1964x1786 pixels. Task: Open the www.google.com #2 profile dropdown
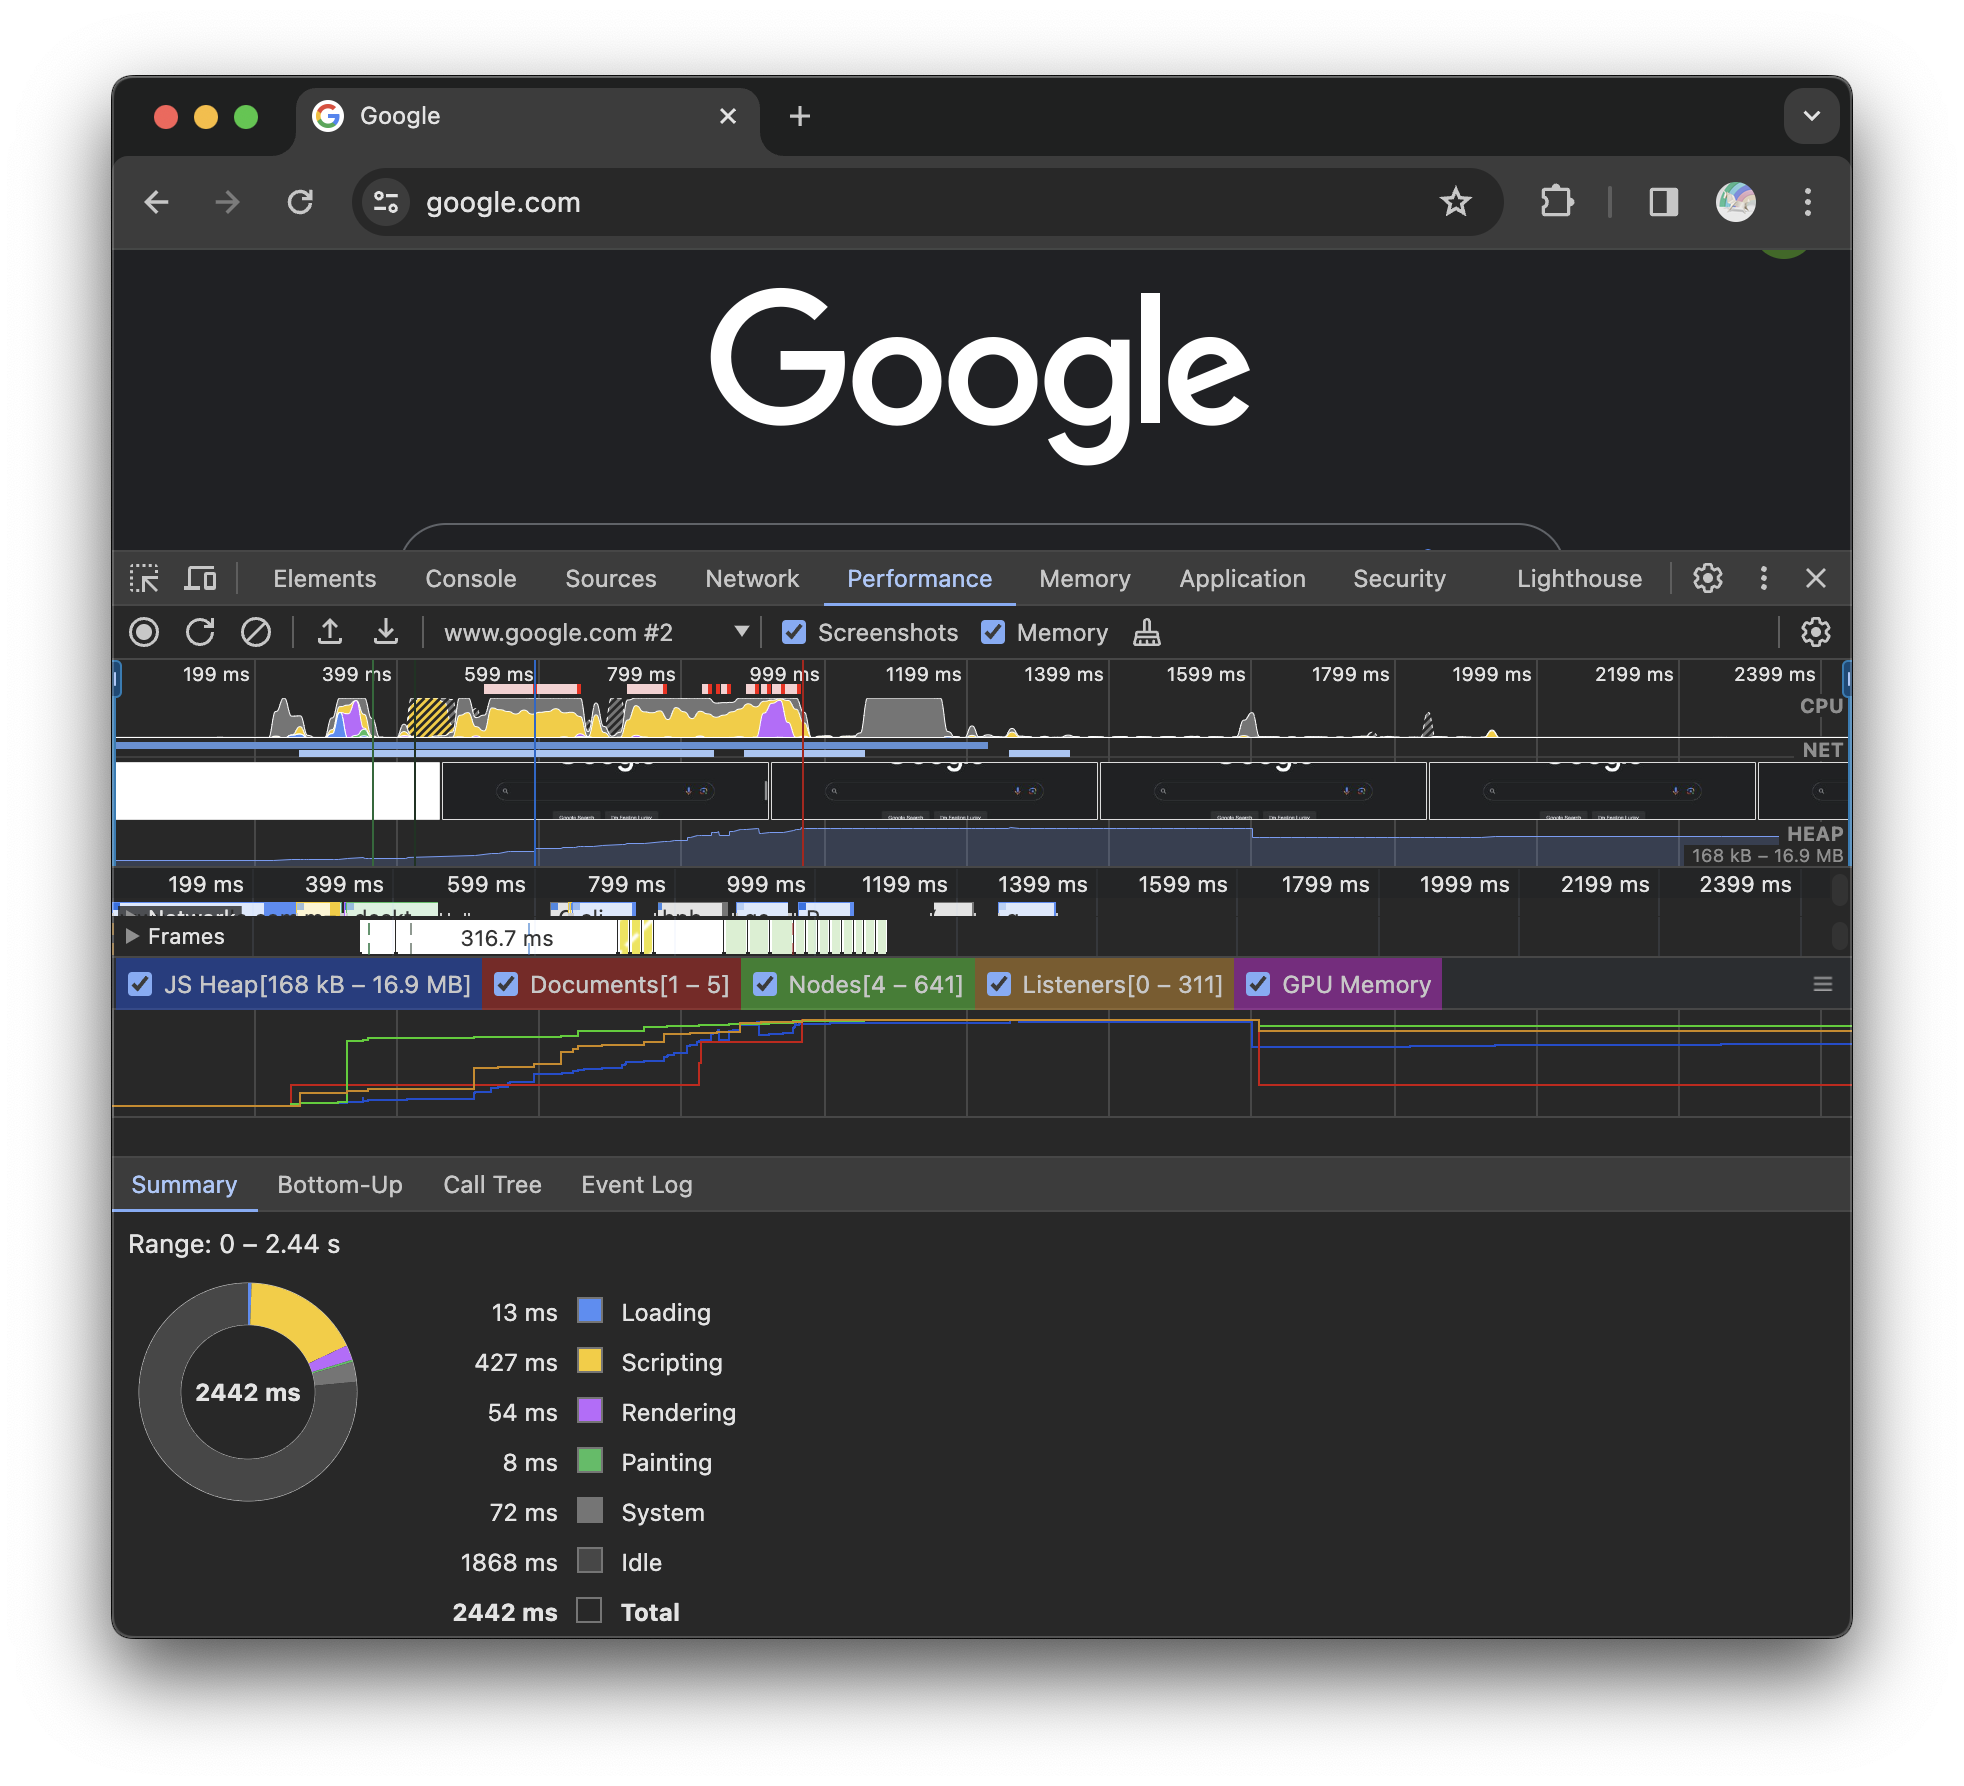595,632
